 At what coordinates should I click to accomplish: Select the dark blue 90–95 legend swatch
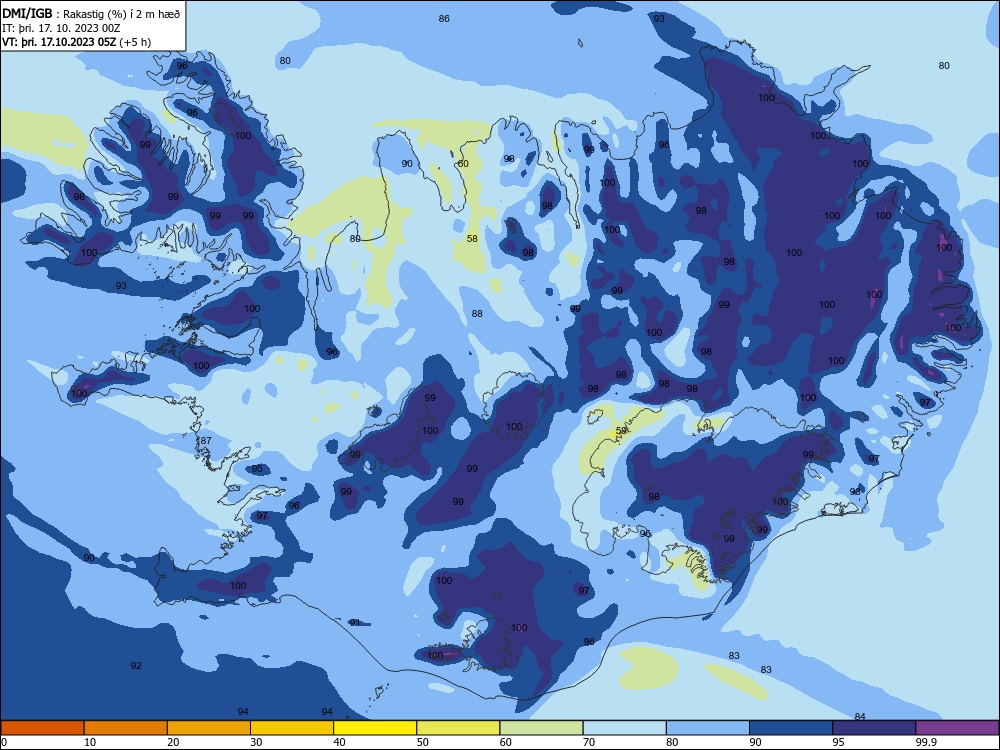click(791, 728)
